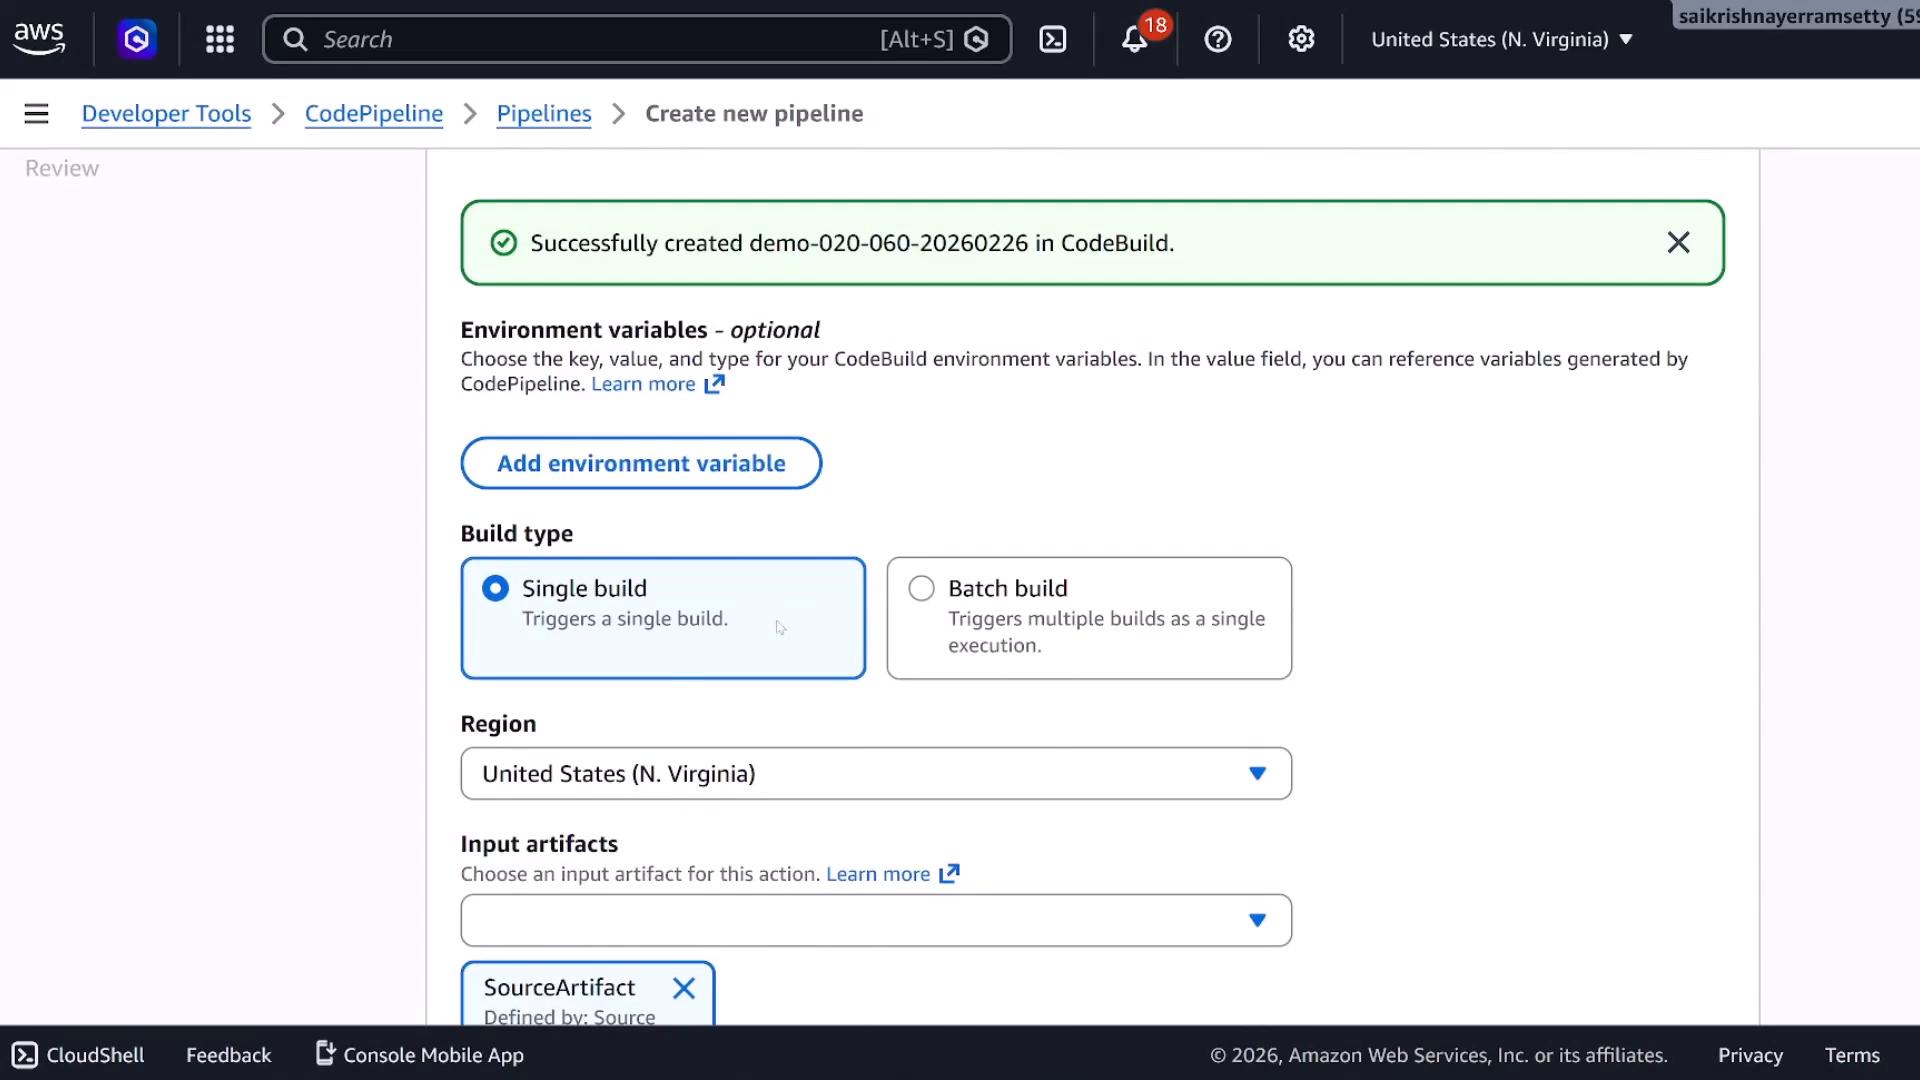Open the notifications bell
The width and height of the screenshot is (1920, 1080).
[x=1134, y=39]
